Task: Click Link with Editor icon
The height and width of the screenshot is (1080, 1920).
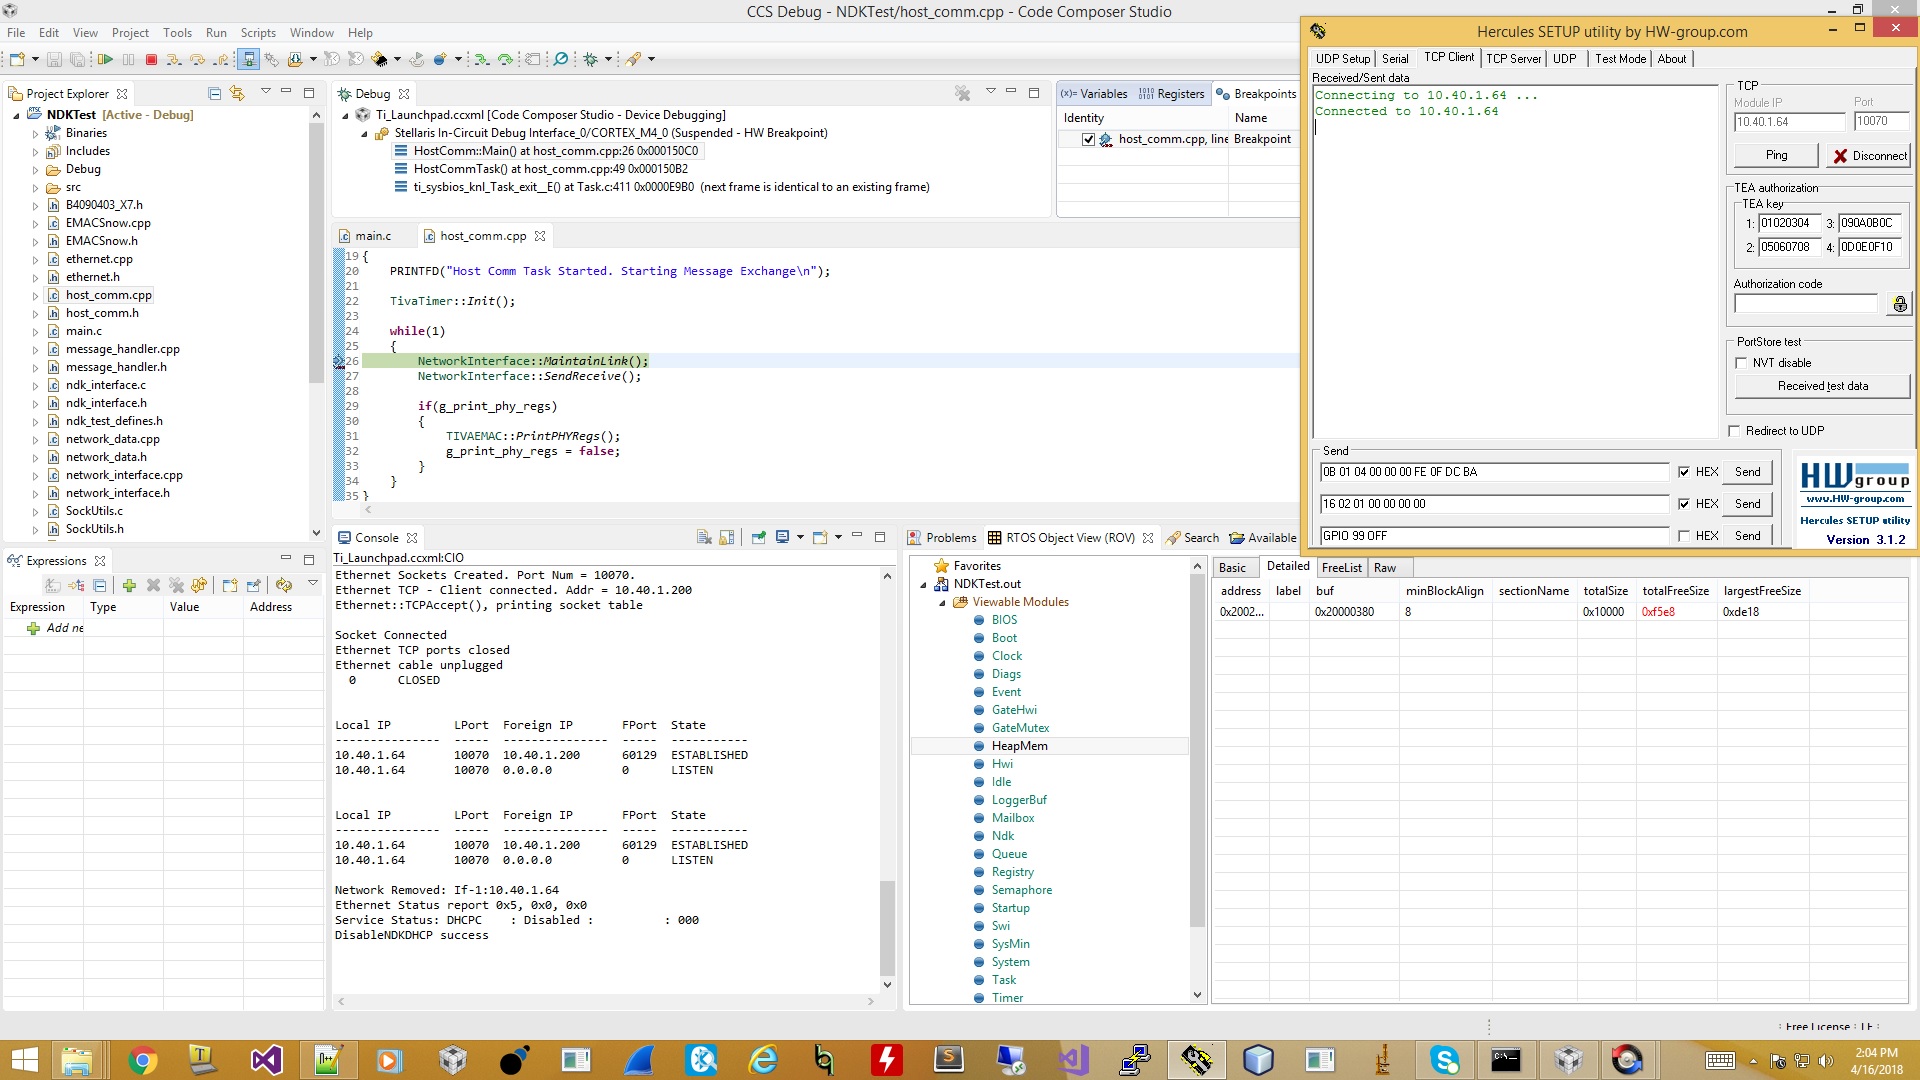Action: pyautogui.click(x=237, y=93)
